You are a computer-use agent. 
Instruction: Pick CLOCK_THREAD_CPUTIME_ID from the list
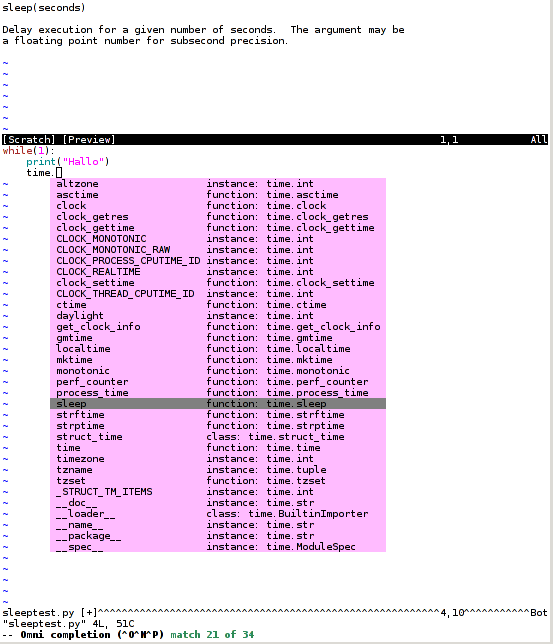coord(218,294)
